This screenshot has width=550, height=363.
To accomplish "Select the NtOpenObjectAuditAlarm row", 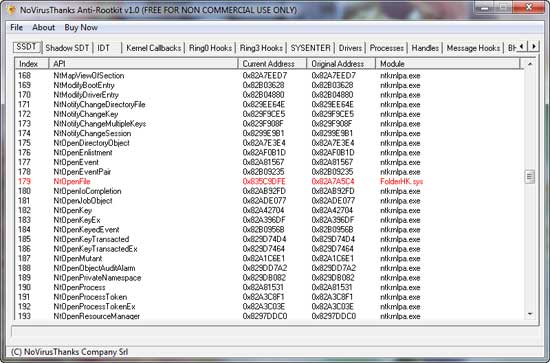I will (x=269, y=268).
